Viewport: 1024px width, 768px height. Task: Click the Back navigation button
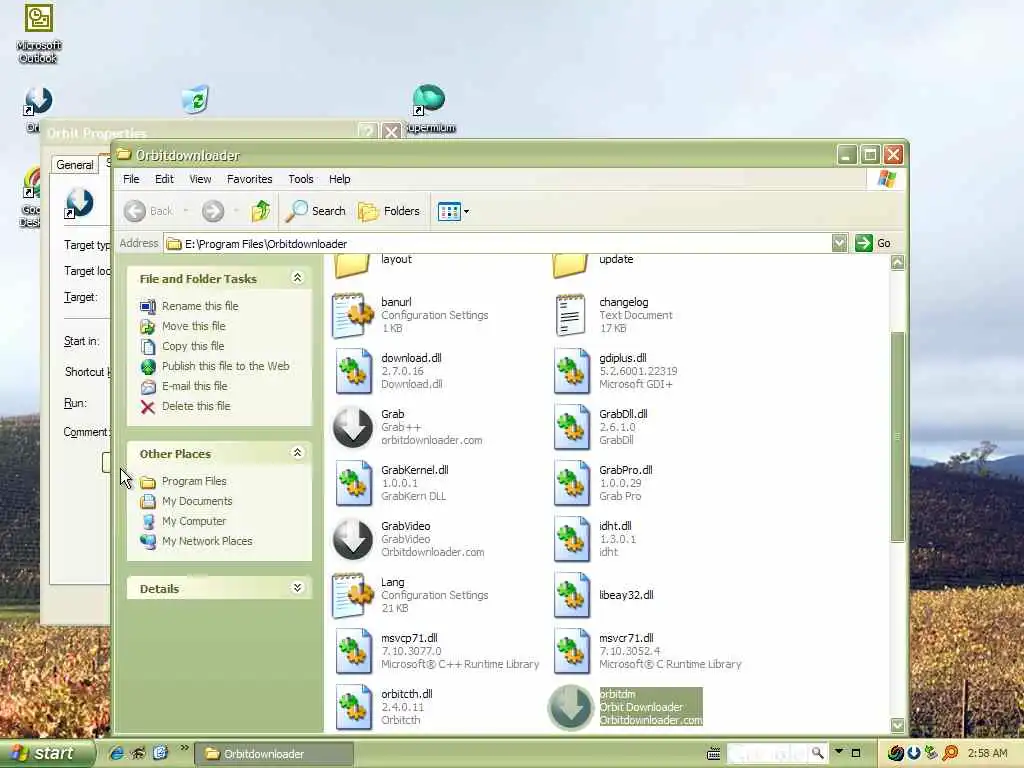149,211
